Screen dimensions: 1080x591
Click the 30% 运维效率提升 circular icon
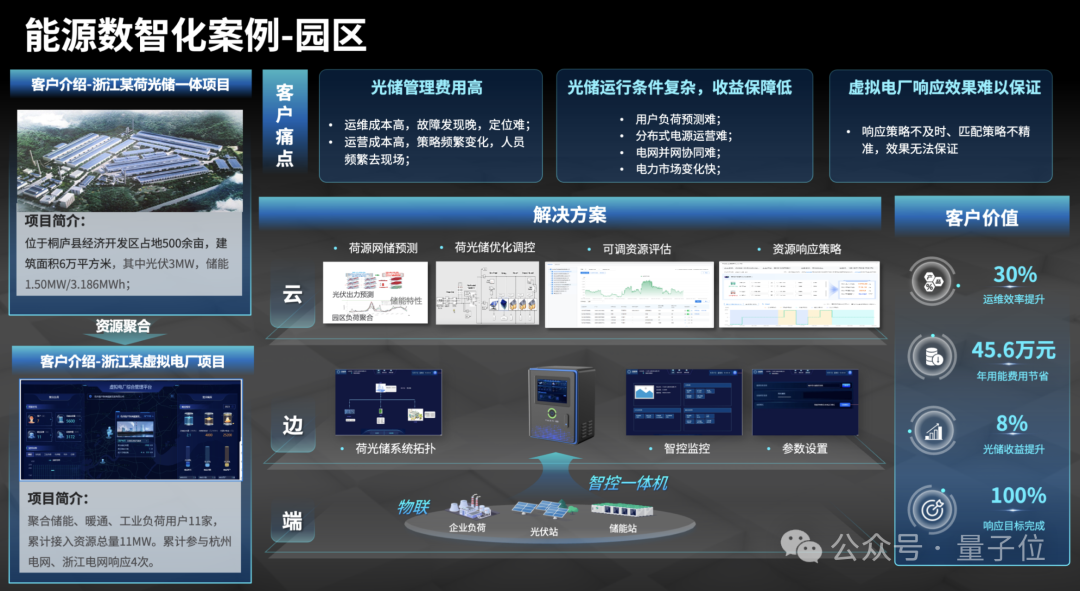932,280
